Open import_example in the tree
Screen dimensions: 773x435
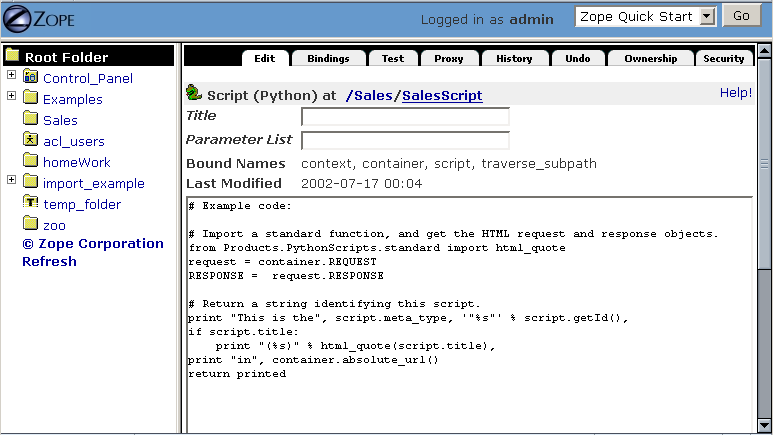[x=94, y=183]
